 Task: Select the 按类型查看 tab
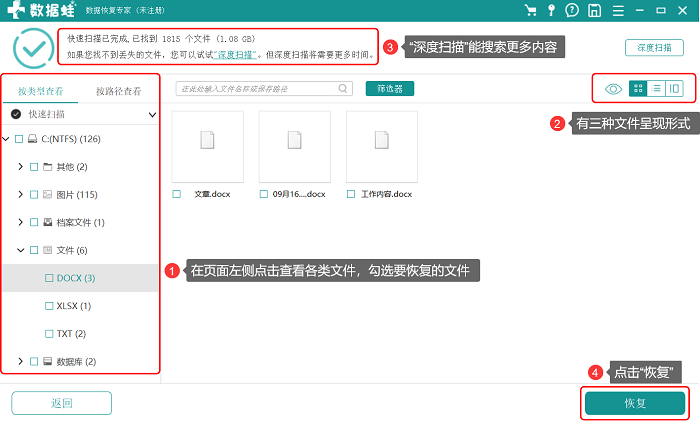[x=41, y=91]
